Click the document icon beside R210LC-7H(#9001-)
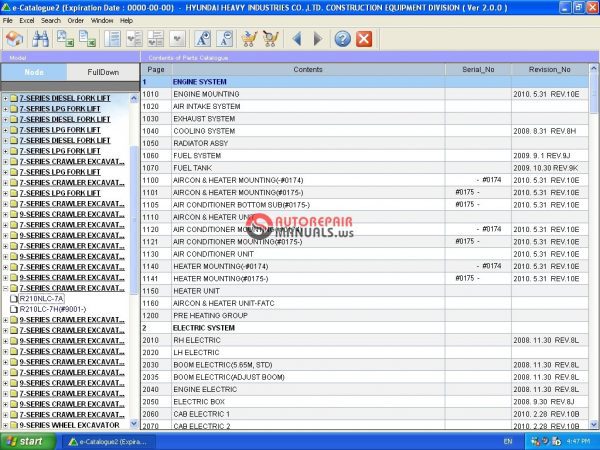This screenshot has width=600, height=450. click(14, 309)
